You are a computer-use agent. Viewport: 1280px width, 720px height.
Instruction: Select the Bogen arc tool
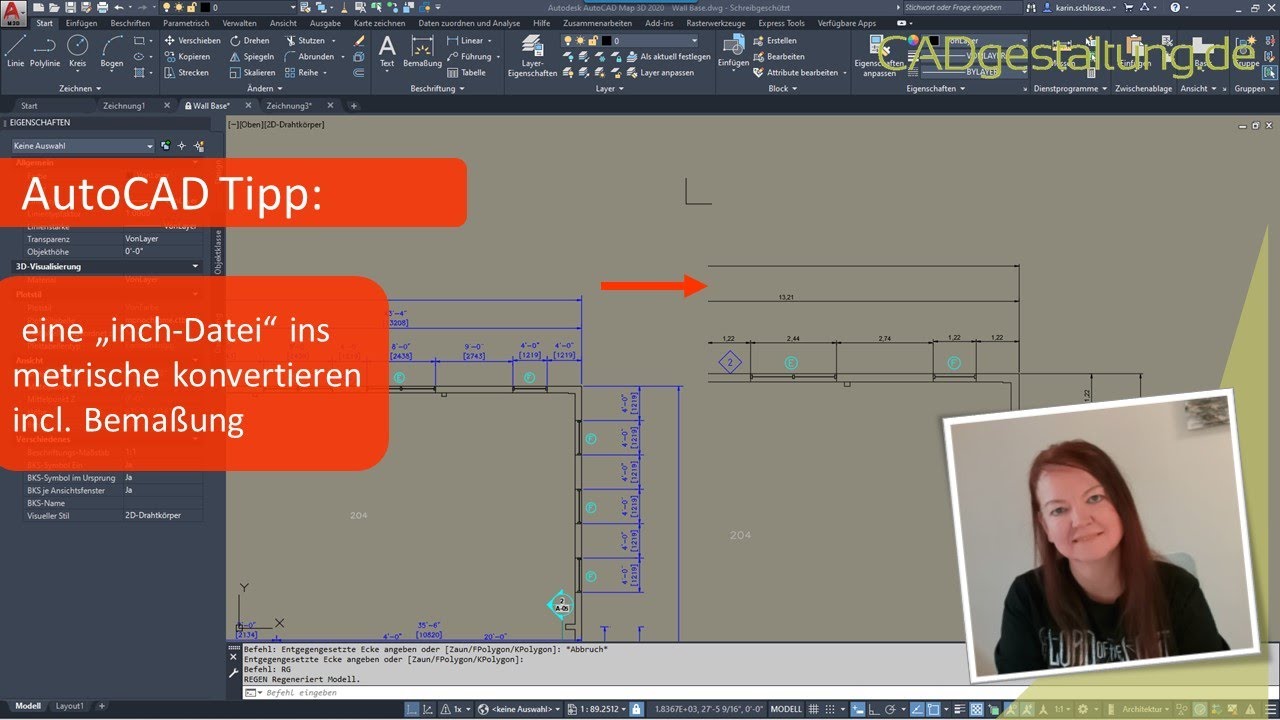coord(112,51)
